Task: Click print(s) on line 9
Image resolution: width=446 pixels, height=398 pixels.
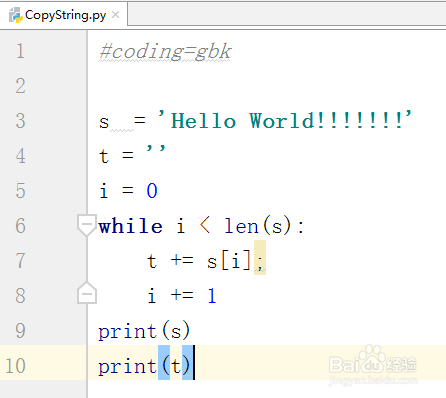Action: pos(144,331)
